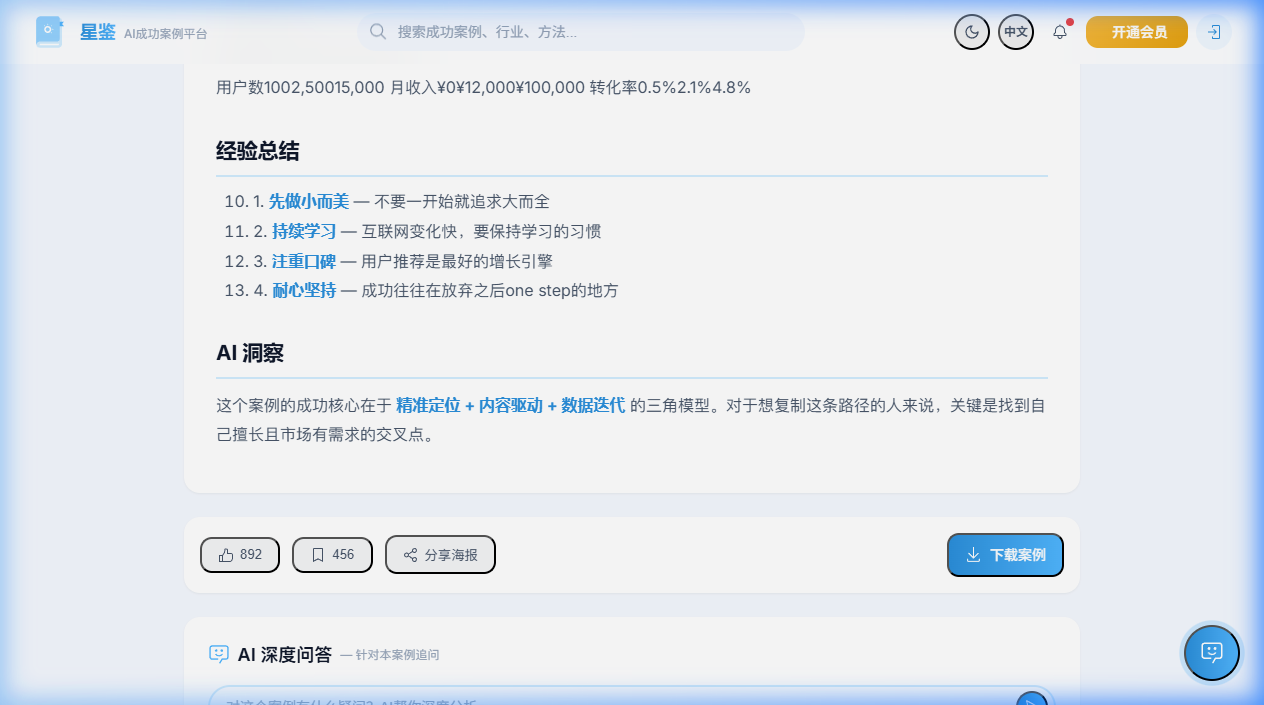This screenshot has height=705, width=1264.
Task: Switch language using the 中文 toggle
Action: [1015, 31]
